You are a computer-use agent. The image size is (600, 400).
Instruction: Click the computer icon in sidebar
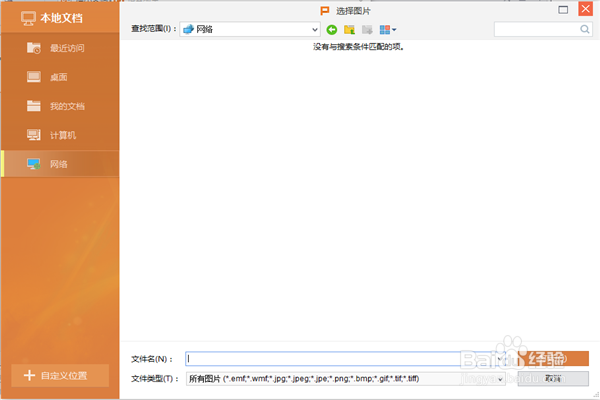click(34, 135)
